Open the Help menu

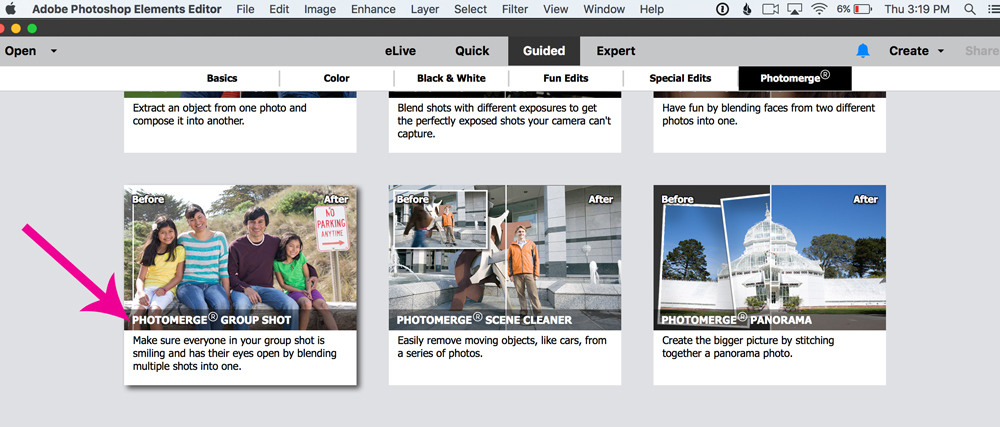coord(652,9)
